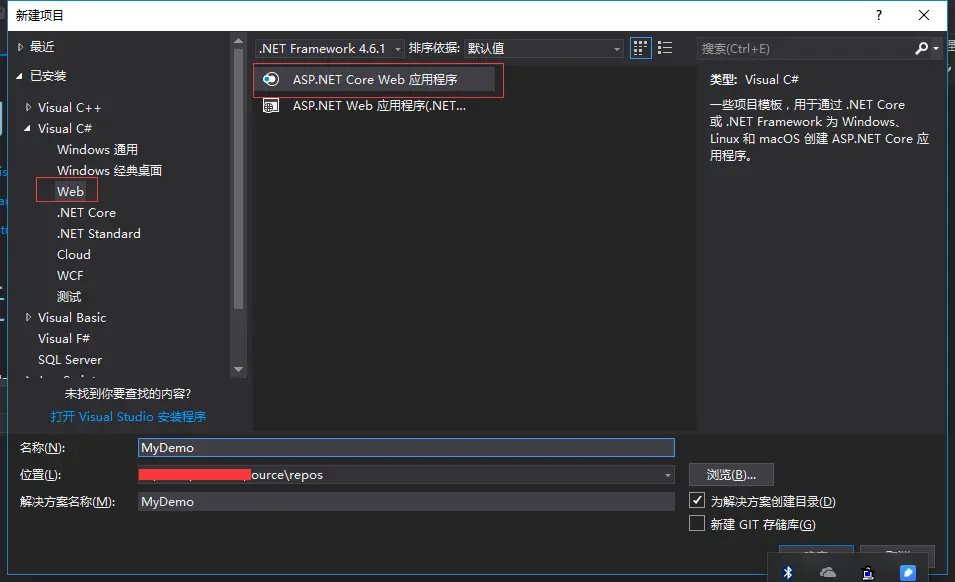Select the Cloud category

pyautogui.click(x=74, y=254)
